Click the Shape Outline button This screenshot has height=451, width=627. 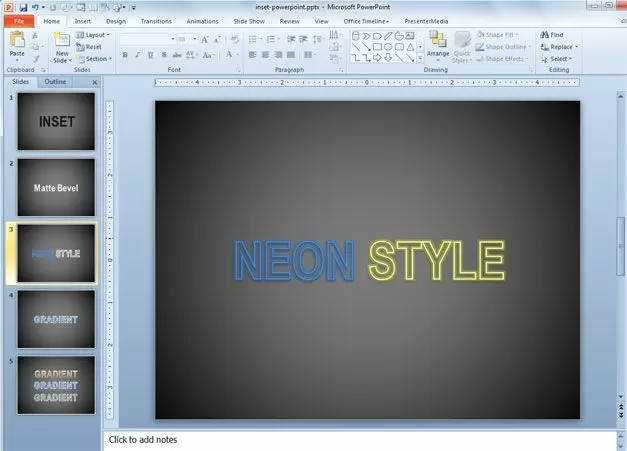coord(503,47)
